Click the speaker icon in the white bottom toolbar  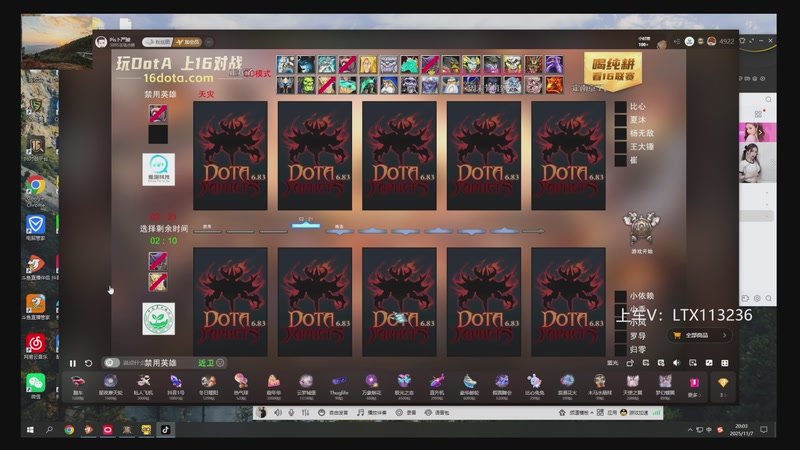pos(278,412)
